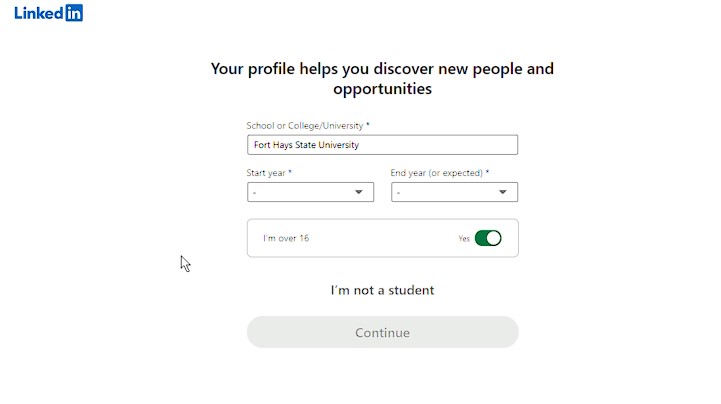Click the profile heading text

pyautogui.click(x=382, y=79)
